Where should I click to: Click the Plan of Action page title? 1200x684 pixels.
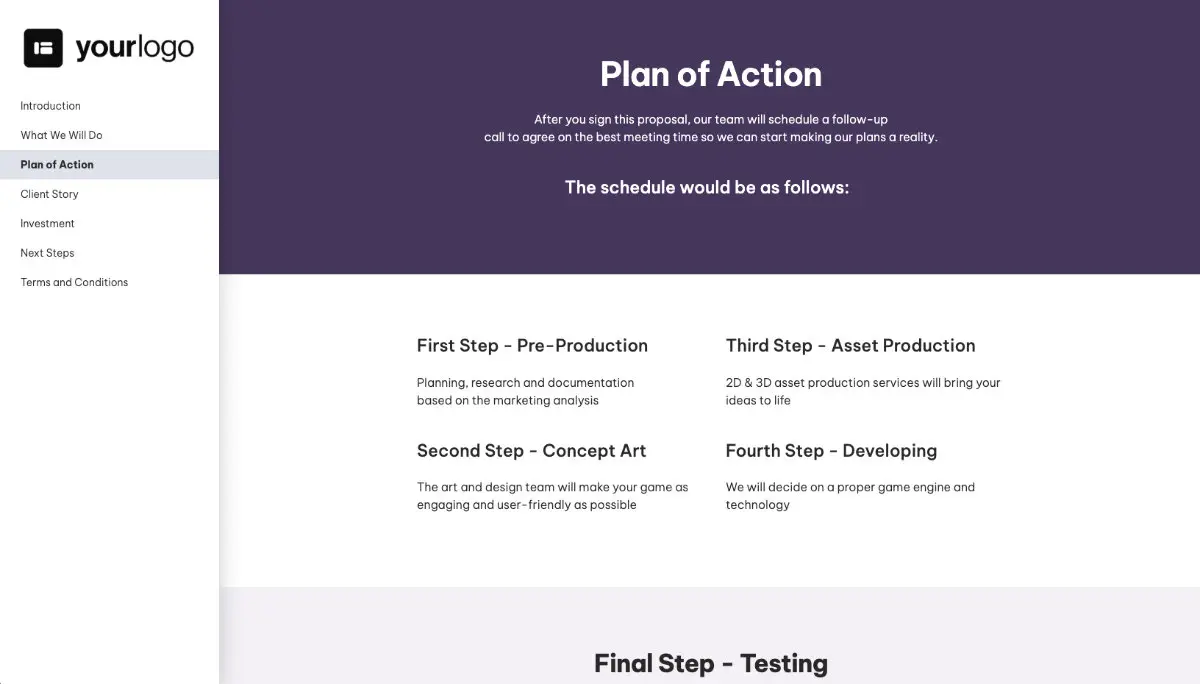coord(710,74)
